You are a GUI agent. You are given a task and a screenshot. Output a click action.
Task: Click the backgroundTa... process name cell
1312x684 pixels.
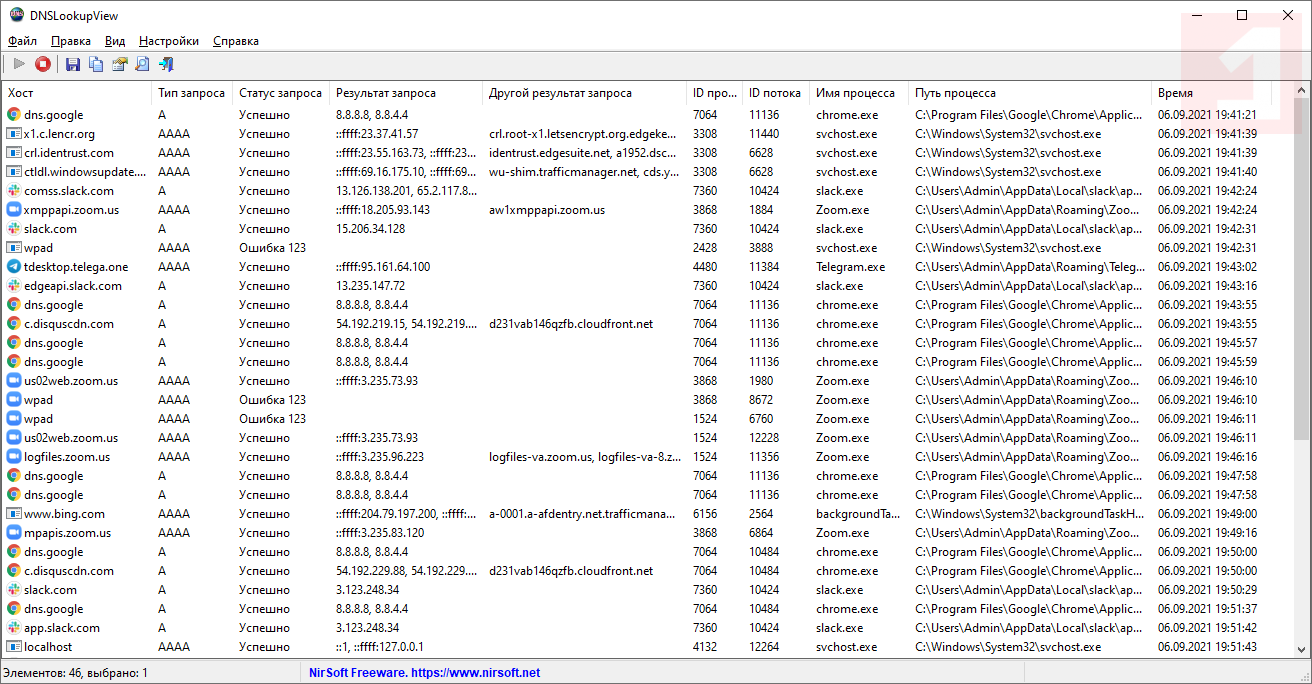pyautogui.click(x=859, y=514)
